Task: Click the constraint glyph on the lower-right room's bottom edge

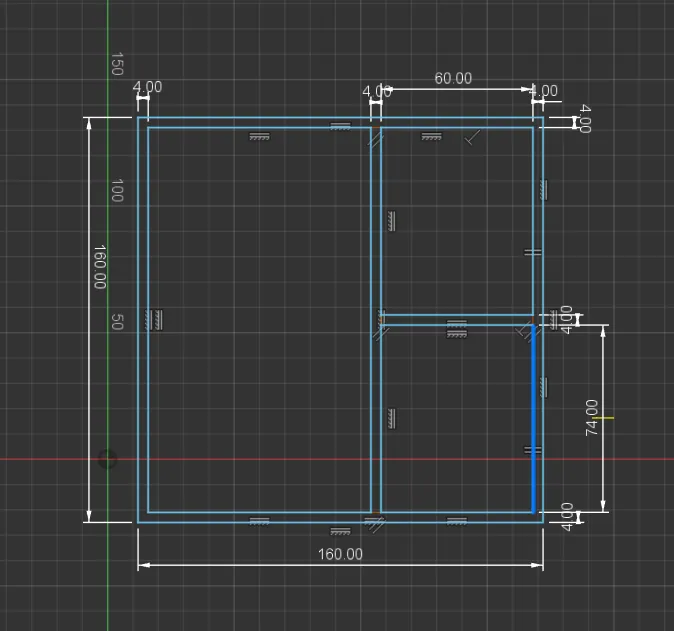Action: pos(456,521)
